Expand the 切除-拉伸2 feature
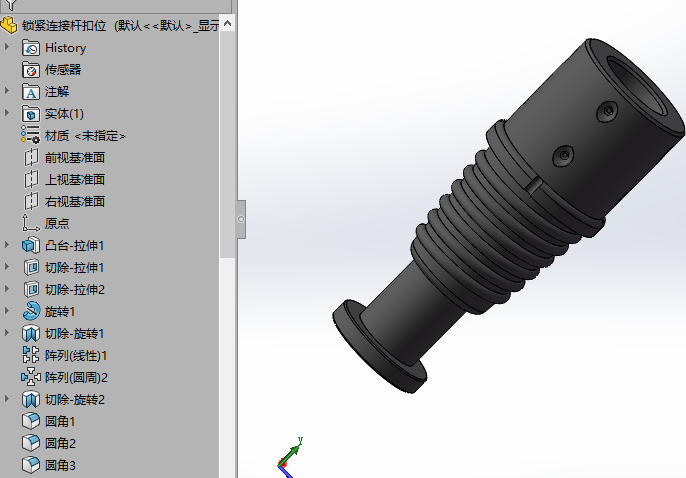The width and height of the screenshot is (686, 478). point(7,289)
